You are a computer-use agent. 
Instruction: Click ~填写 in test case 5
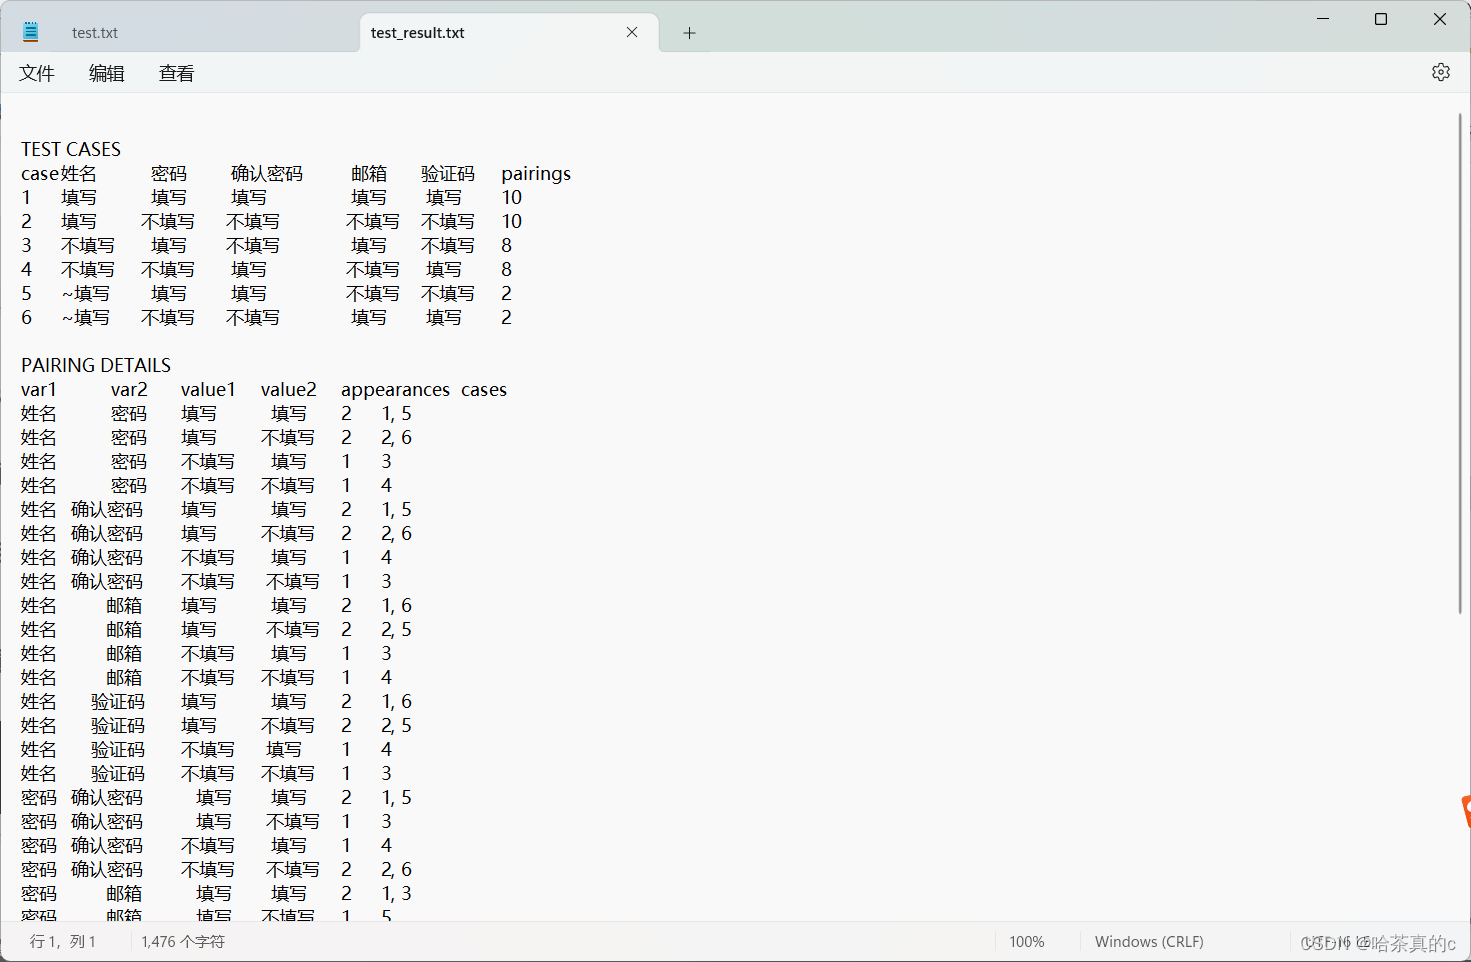click(86, 293)
